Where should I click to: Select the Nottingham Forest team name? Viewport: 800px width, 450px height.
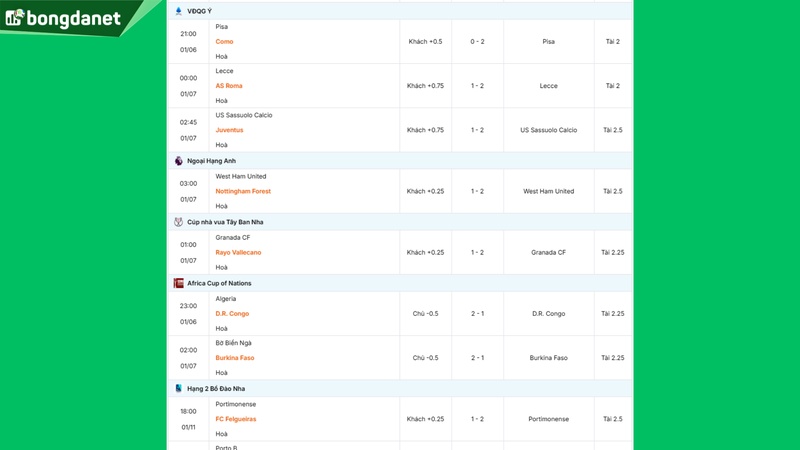pos(243,191)
